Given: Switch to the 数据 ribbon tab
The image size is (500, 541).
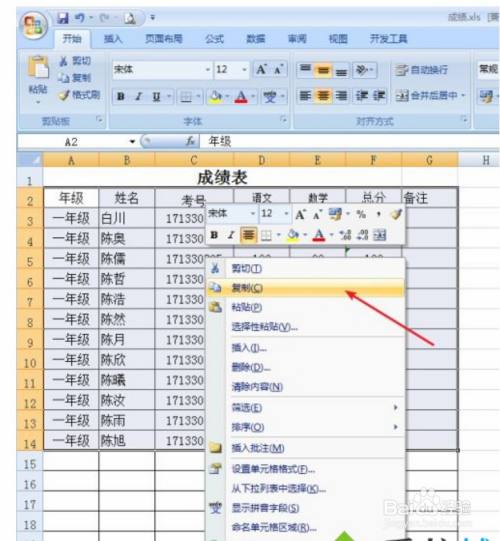Looking at the screenshot, I should (x=256, y=39).
